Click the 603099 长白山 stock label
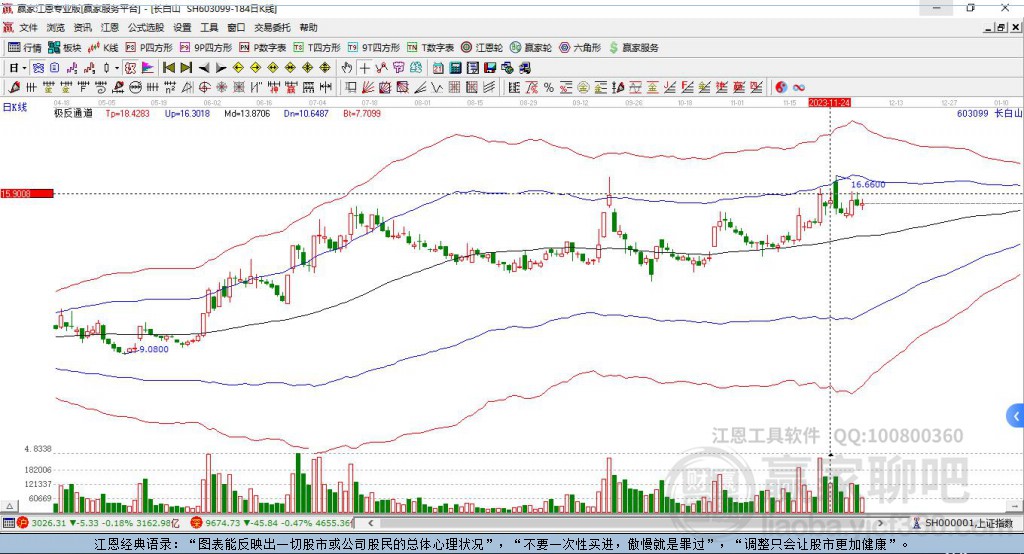The height and width of the screenshot is (554, 1024). (989, 114)
